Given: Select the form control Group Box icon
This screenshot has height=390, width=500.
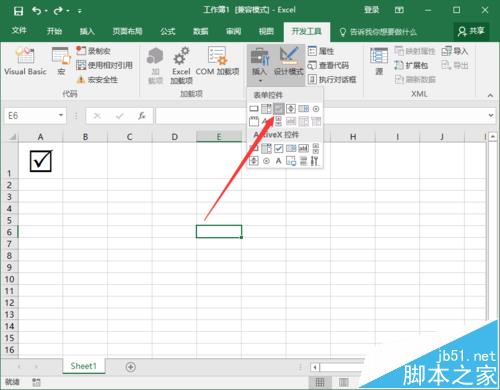Looking at the screenshot, I should click(254, 121).
